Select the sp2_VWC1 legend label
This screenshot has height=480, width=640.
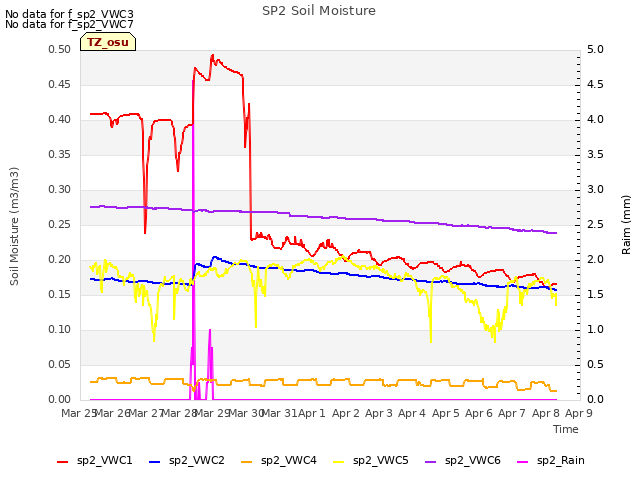point(104,460)
